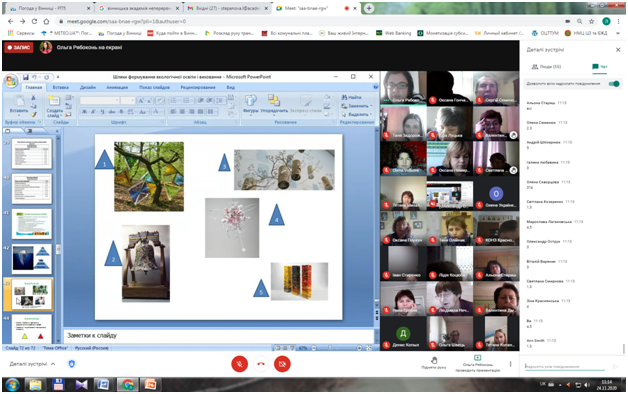Click Chrome home icon

[x=46, y=21]
